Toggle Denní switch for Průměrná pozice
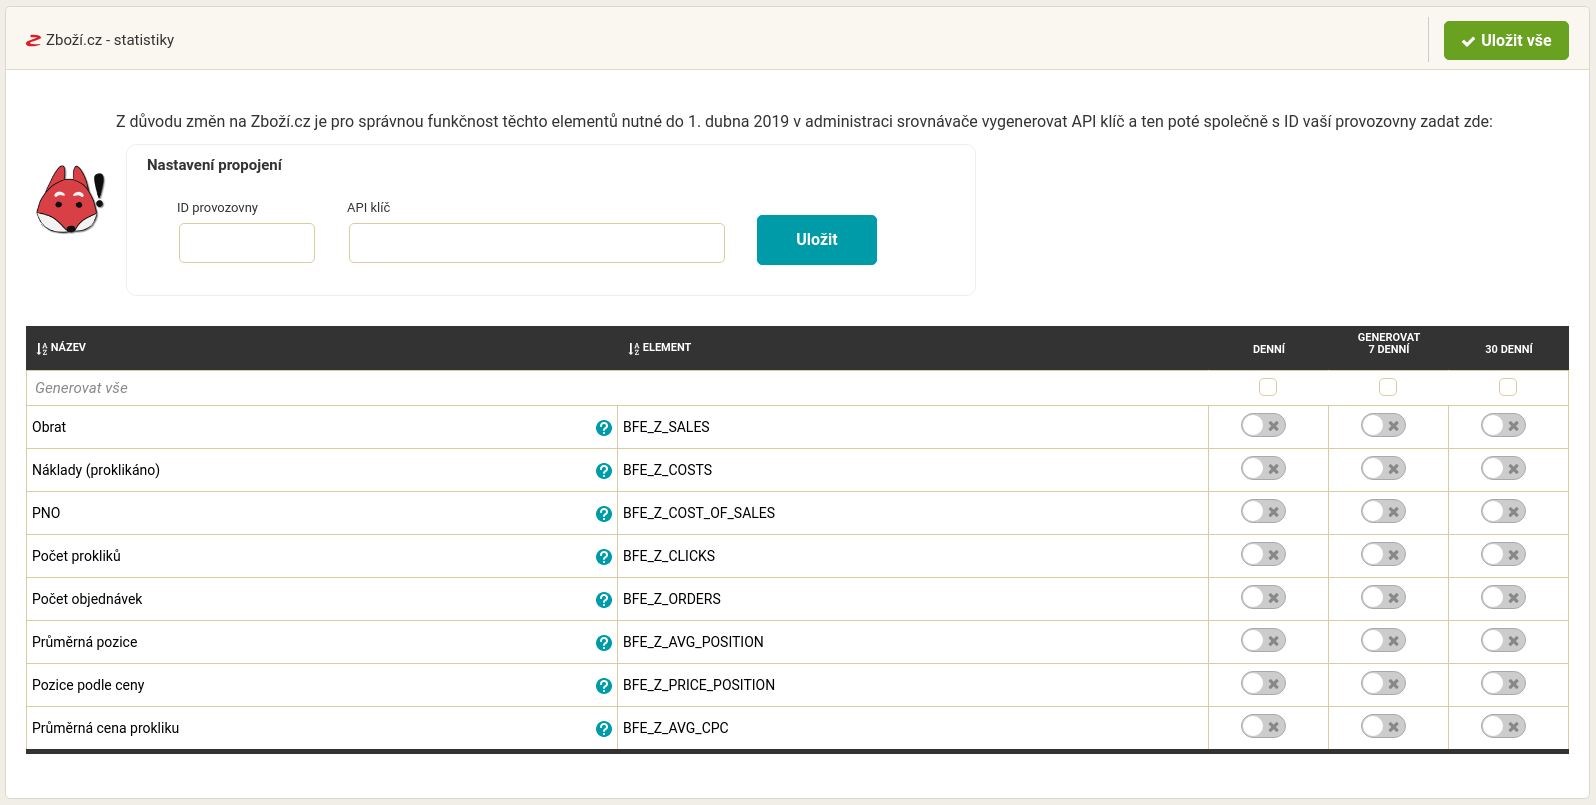Viewport: 1596px width, 805px height. coord(1263,641)
